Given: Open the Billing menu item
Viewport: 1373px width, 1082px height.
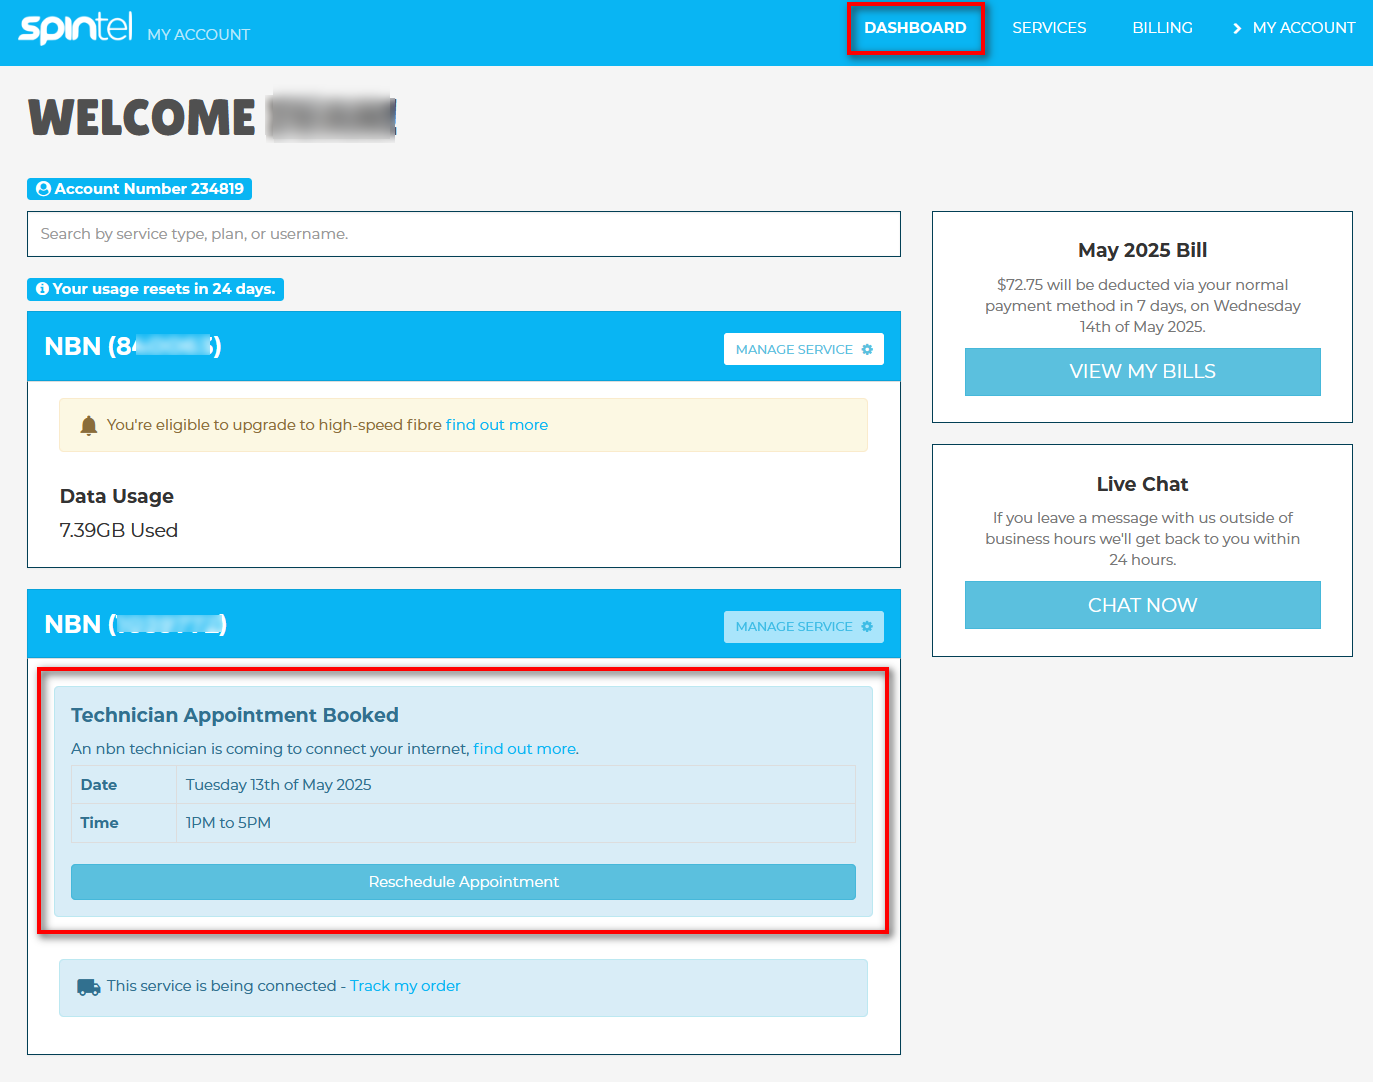Looking at the screenshot, I should click(1162, 28).
